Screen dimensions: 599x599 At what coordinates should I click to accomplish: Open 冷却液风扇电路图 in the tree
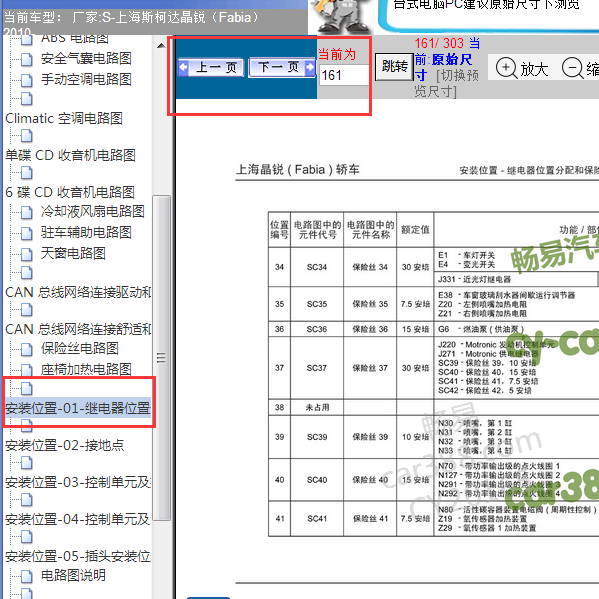click(93, 211)
